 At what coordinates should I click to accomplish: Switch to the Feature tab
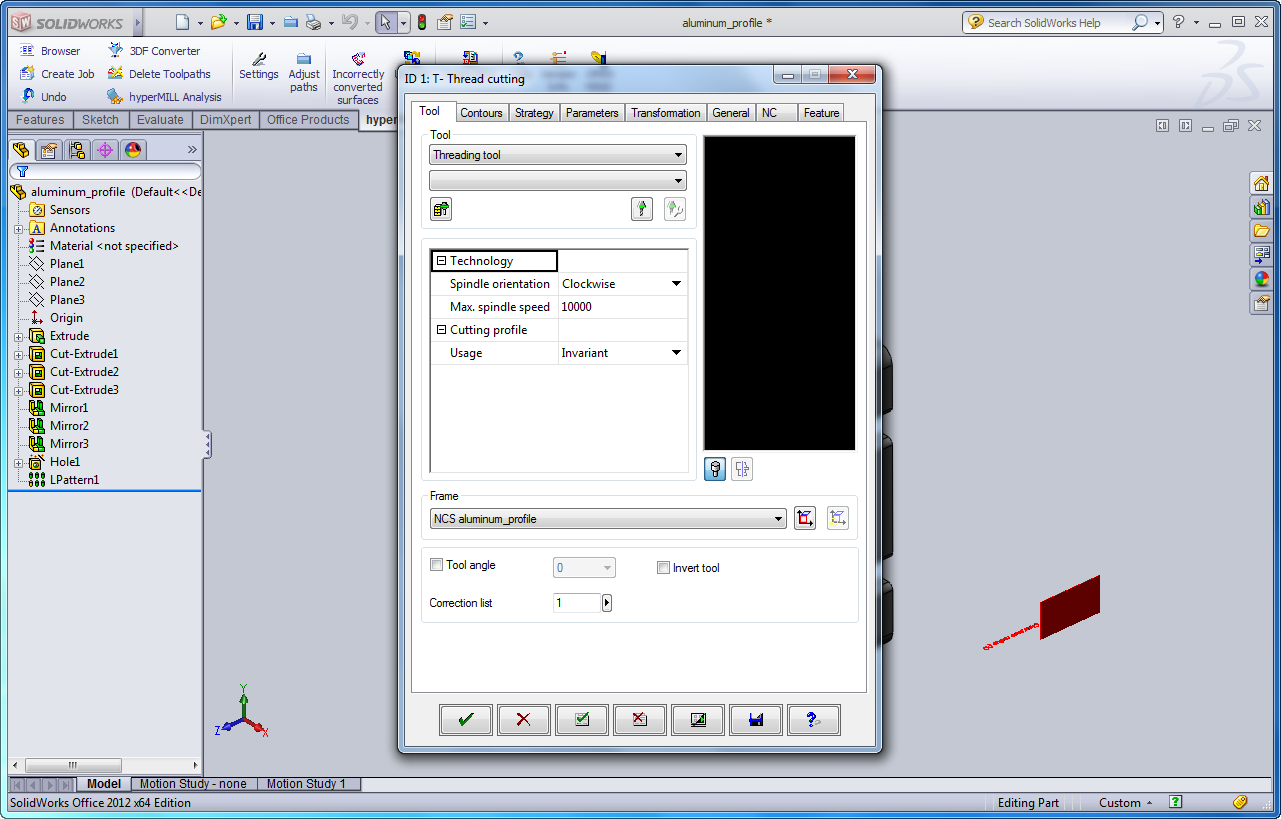coord(821,113)
